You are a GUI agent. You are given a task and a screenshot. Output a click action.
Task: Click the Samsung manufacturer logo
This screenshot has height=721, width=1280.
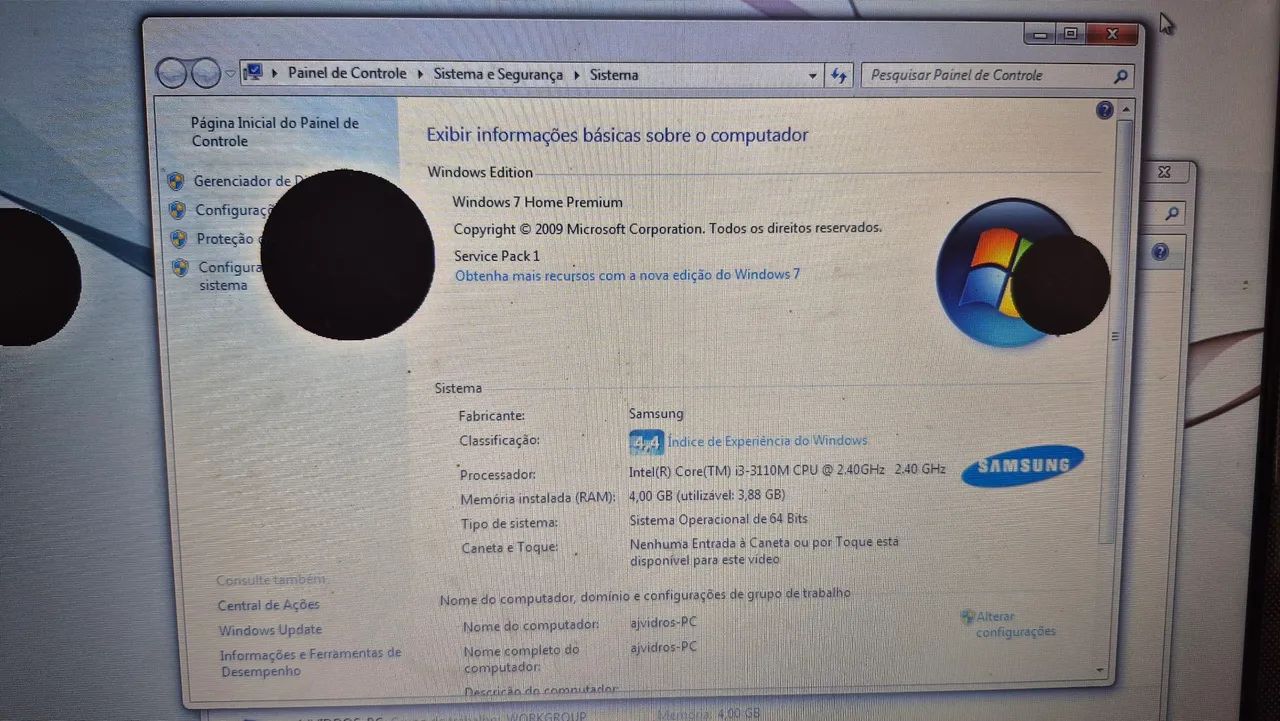pos(1023,465)
